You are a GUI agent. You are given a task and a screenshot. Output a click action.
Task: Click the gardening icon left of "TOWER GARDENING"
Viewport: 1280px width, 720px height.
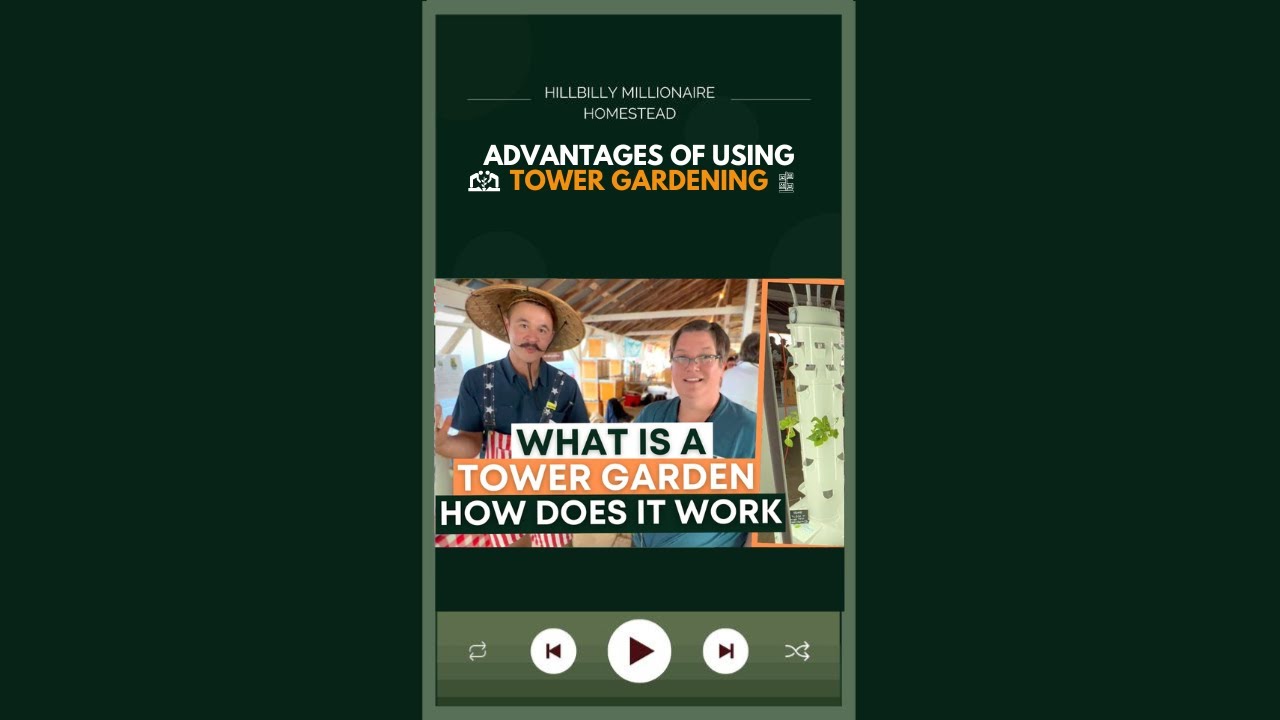(484, 181)
